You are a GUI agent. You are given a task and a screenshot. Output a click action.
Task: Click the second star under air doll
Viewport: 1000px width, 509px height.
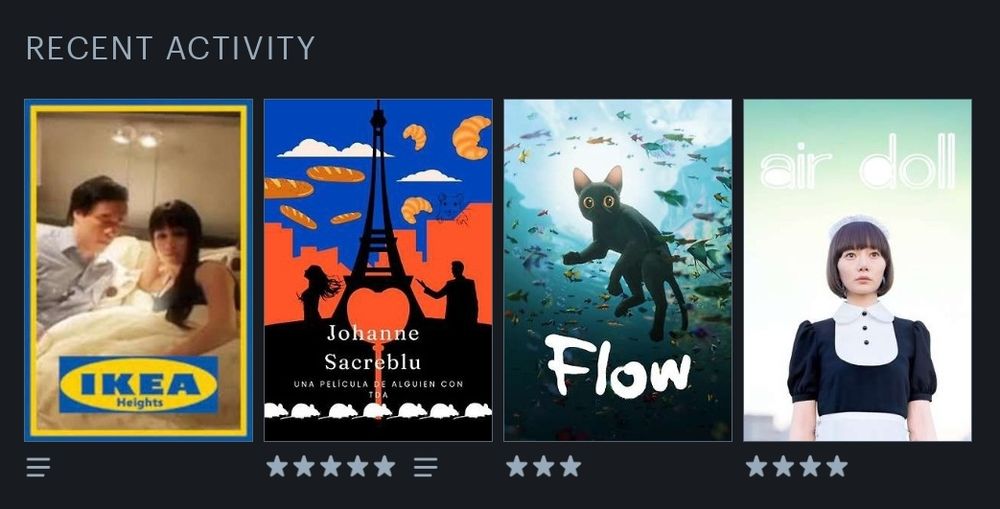point(783,467)
